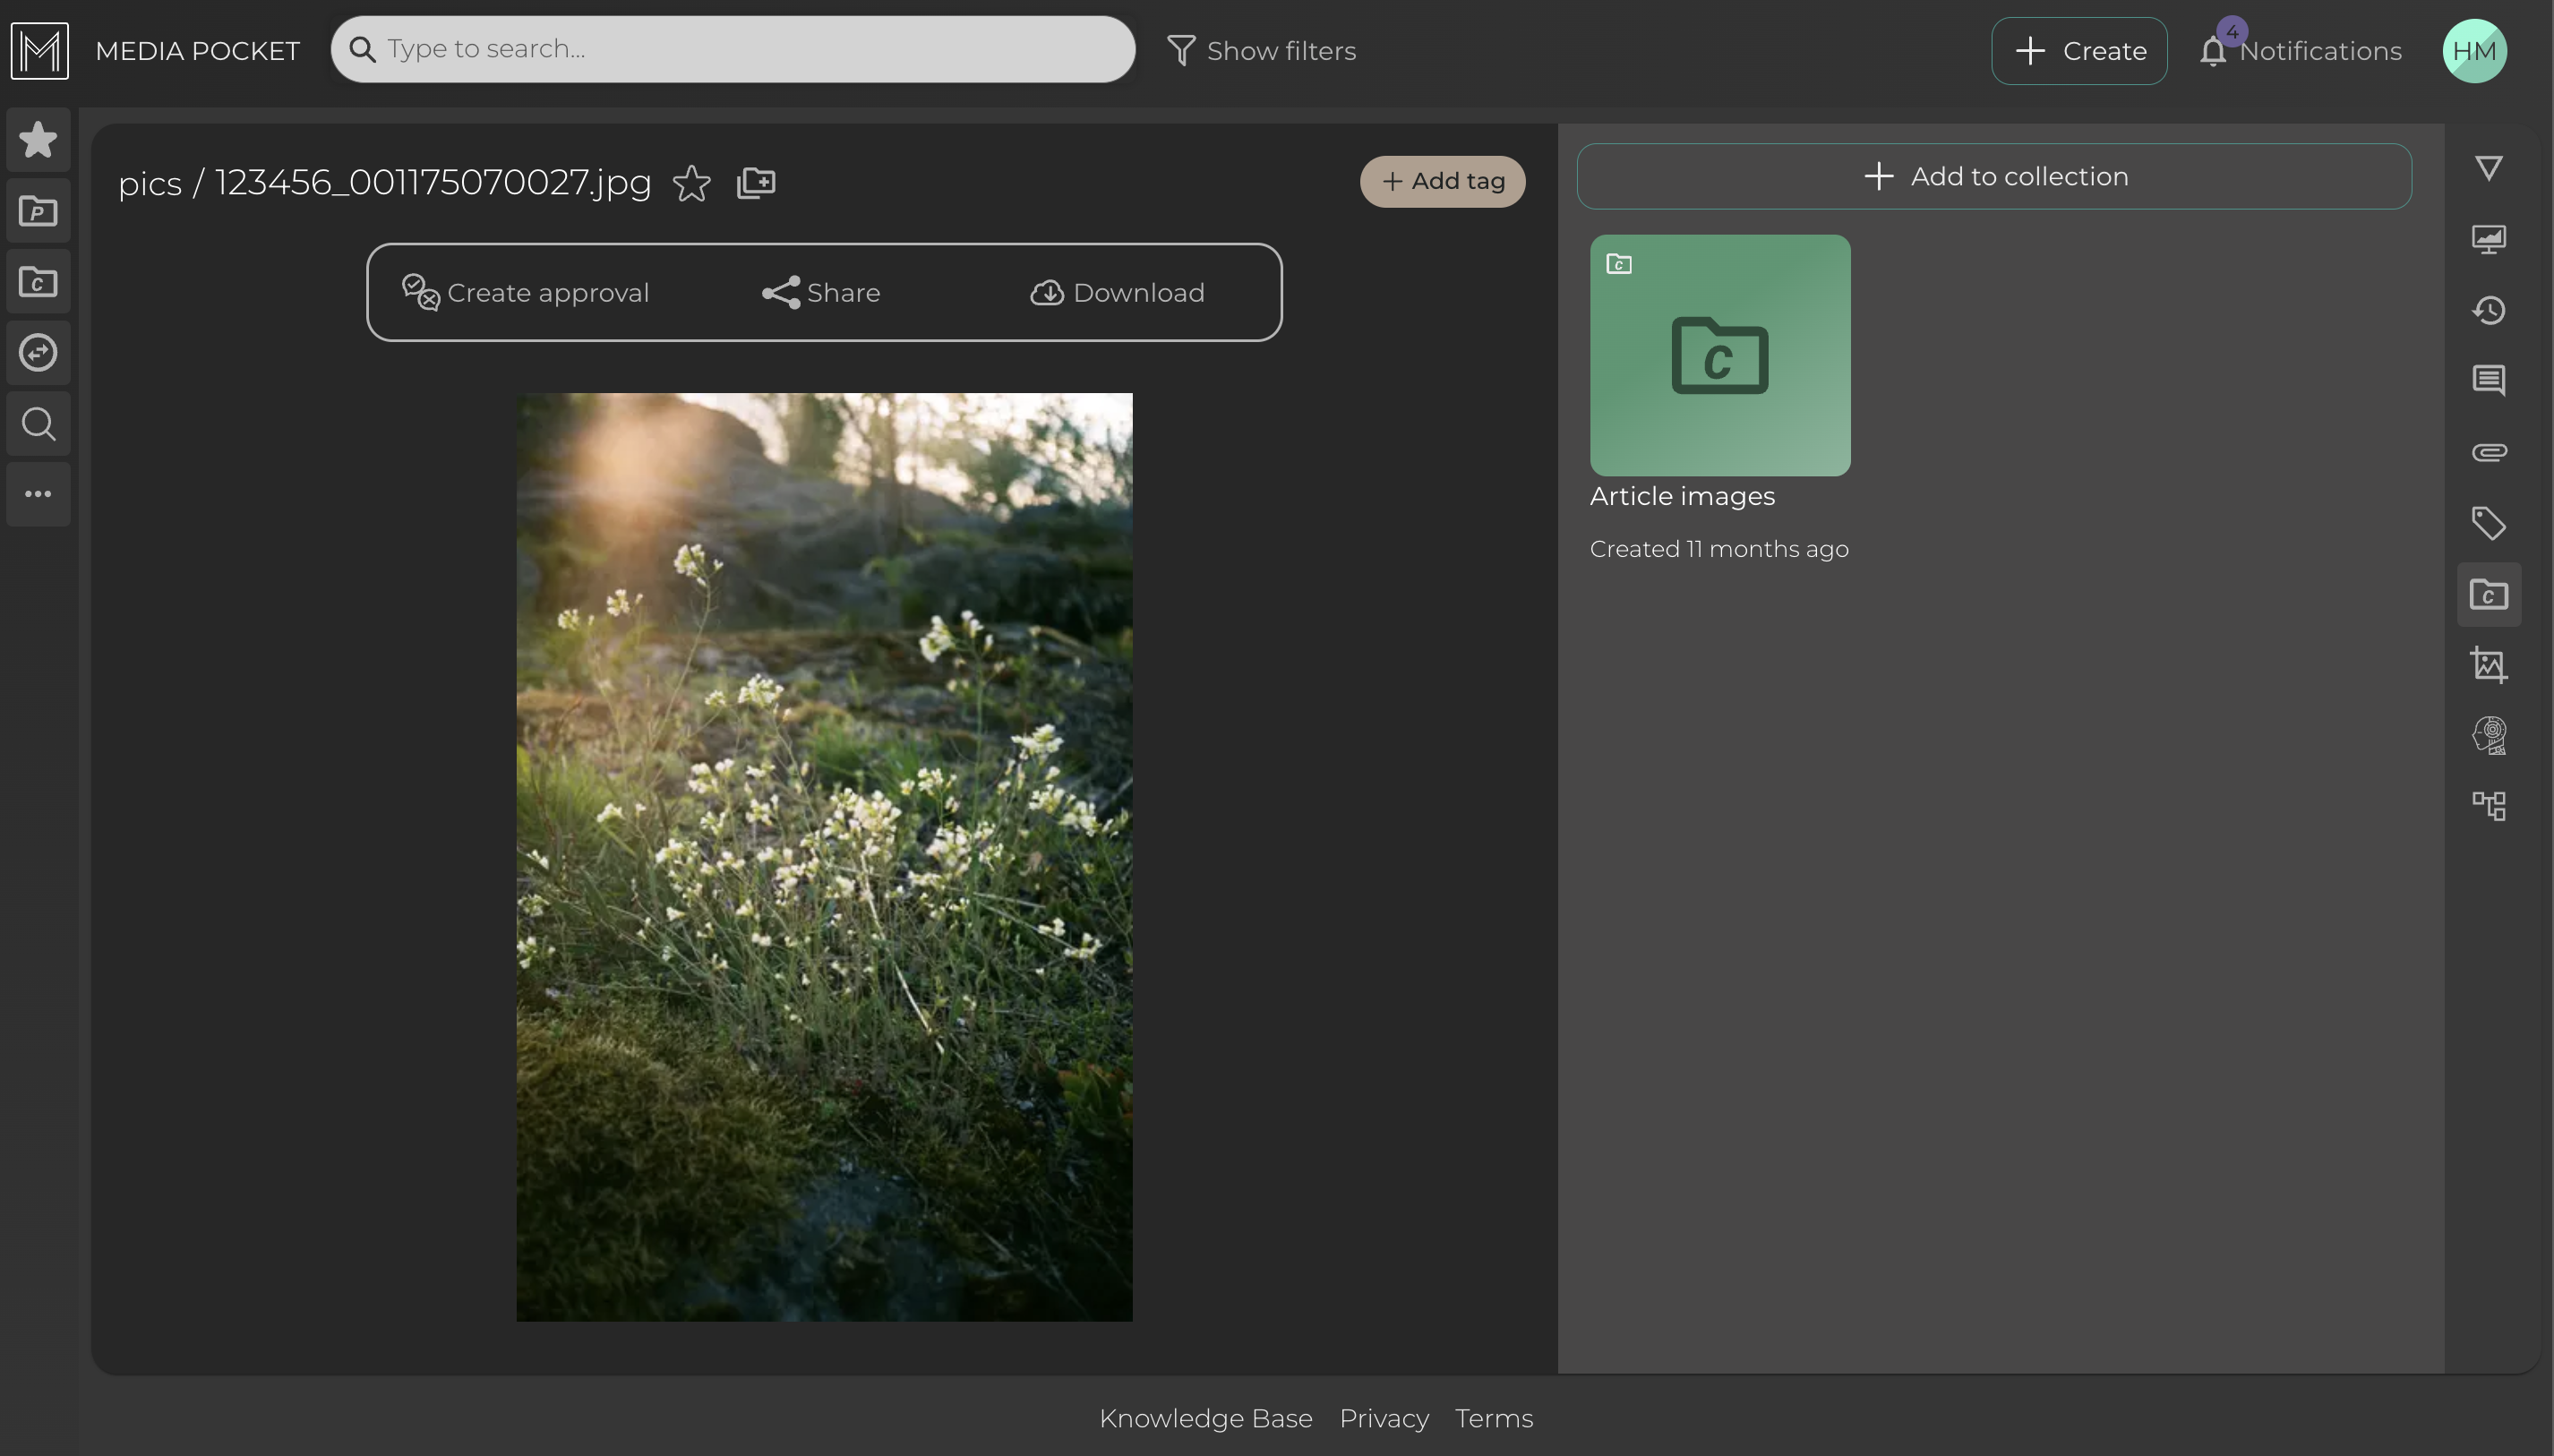The height and width of the screenshot is (1456, 2554).
Task: Toggle favorite star next to file name
Action: 691,183
